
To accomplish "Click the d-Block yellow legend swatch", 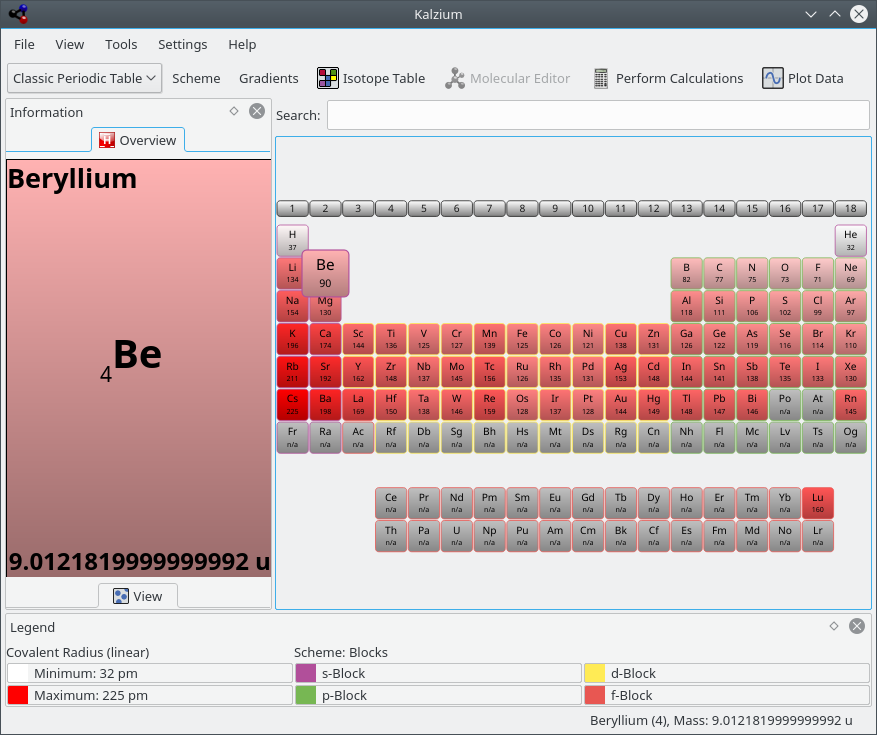I will [595, 673].
